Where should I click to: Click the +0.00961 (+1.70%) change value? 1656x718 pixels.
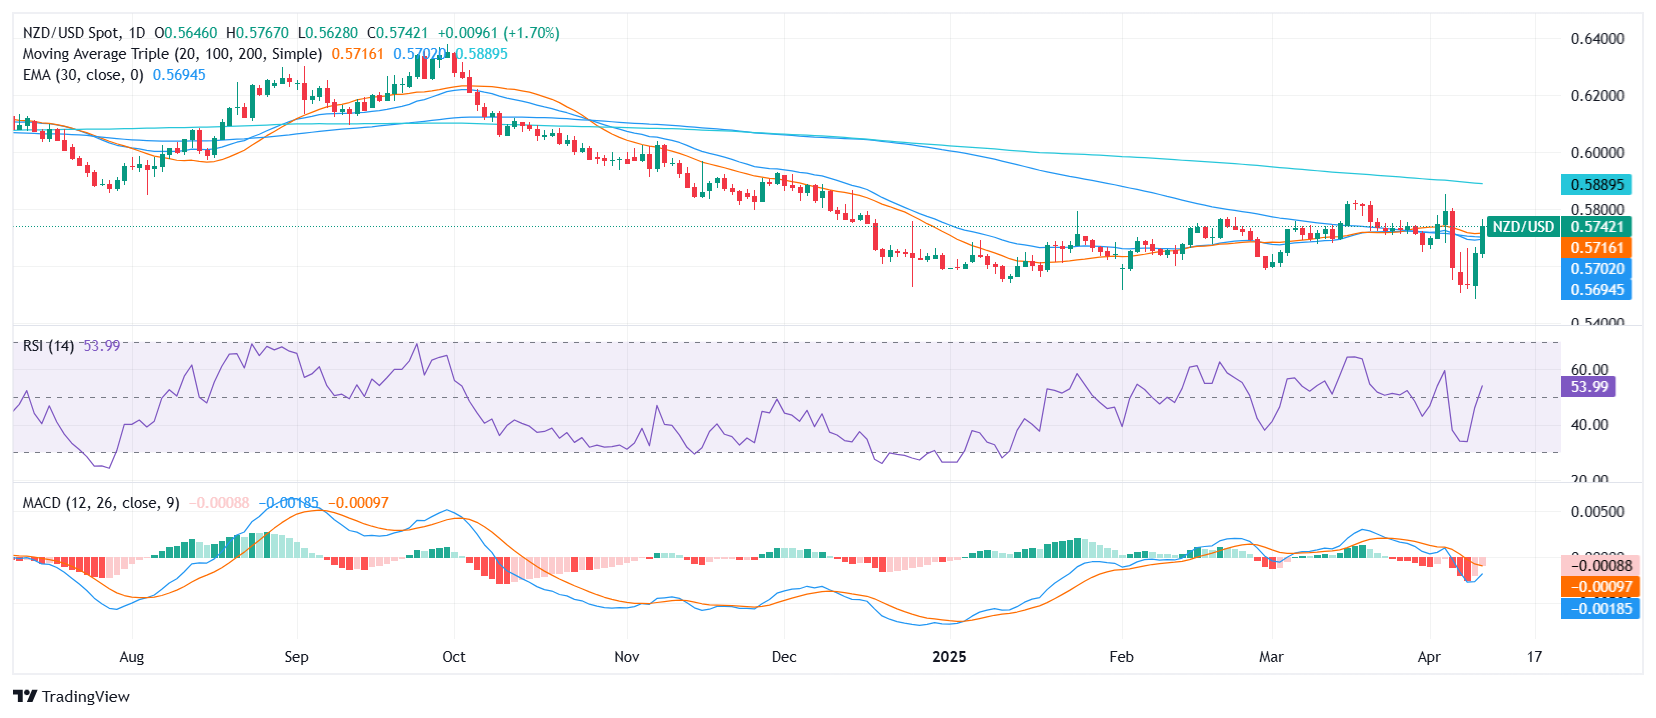(498, 33)
